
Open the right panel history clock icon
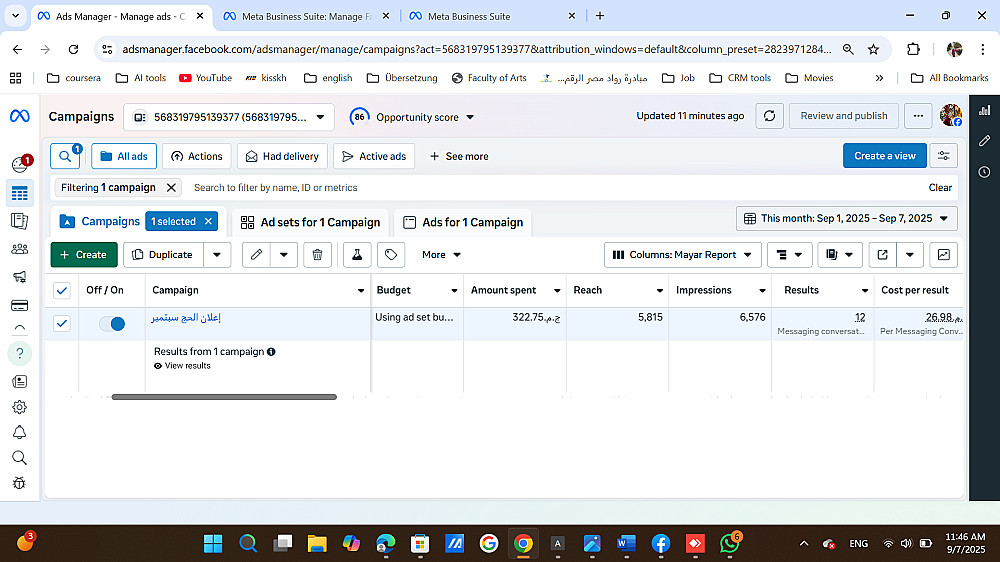tap(985, 172)
